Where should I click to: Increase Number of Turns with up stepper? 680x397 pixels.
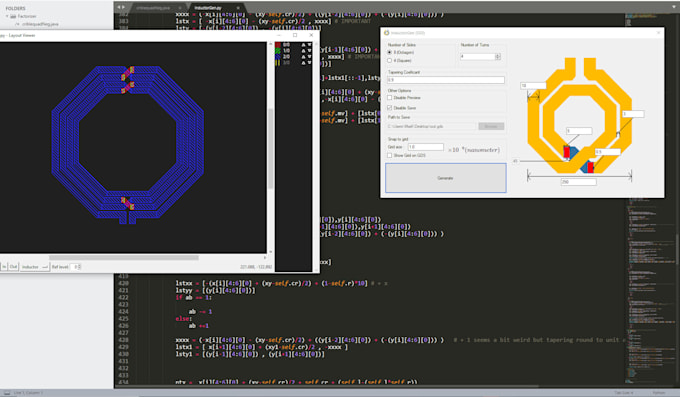(x=497, y=55)
